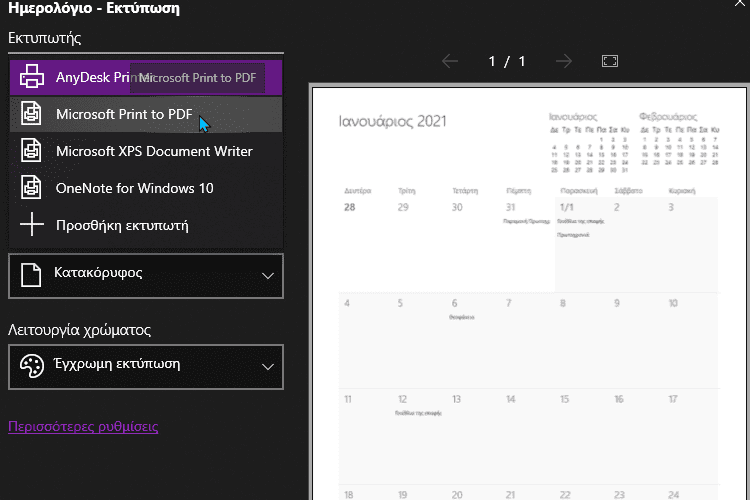Screen dimensions: 750x500
Task: Choose Microsoft XPS Document Writer option
Action: tap(154, 151)
